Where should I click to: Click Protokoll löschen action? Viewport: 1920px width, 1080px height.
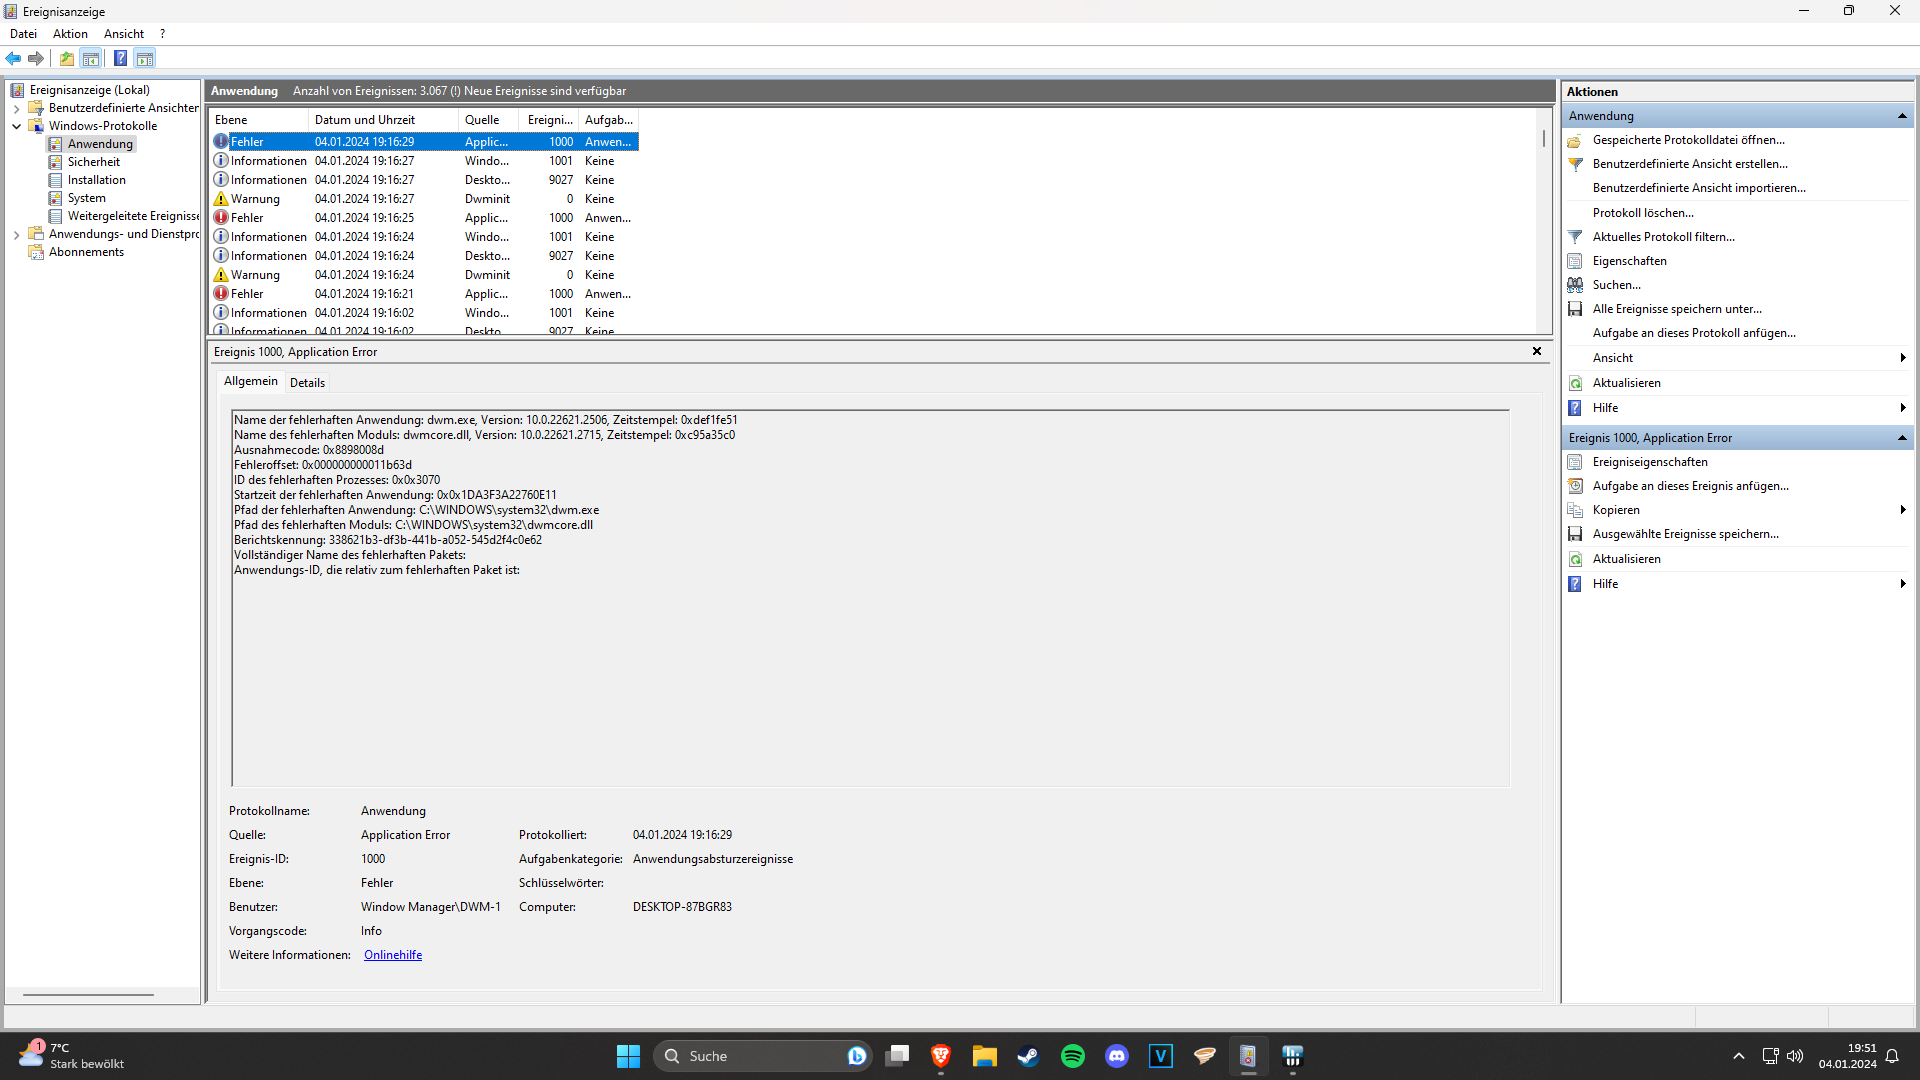coord(1642,213)
